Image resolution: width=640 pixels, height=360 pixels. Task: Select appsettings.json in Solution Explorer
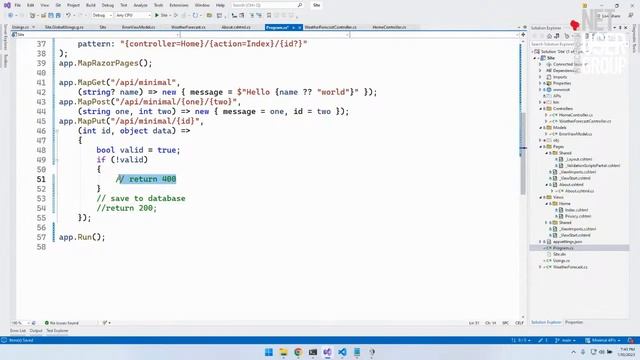coord(568,242)
